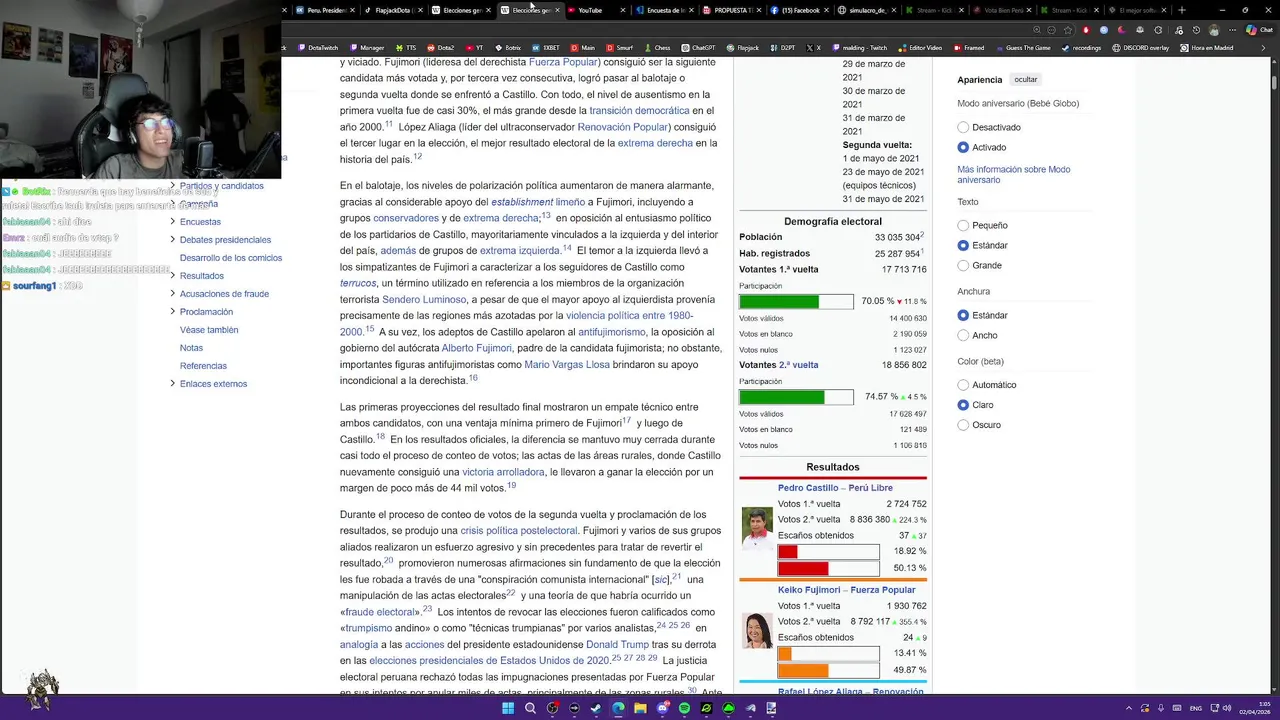
Task: Open the browser three-dot settings menu
Action: [1232, 30]
